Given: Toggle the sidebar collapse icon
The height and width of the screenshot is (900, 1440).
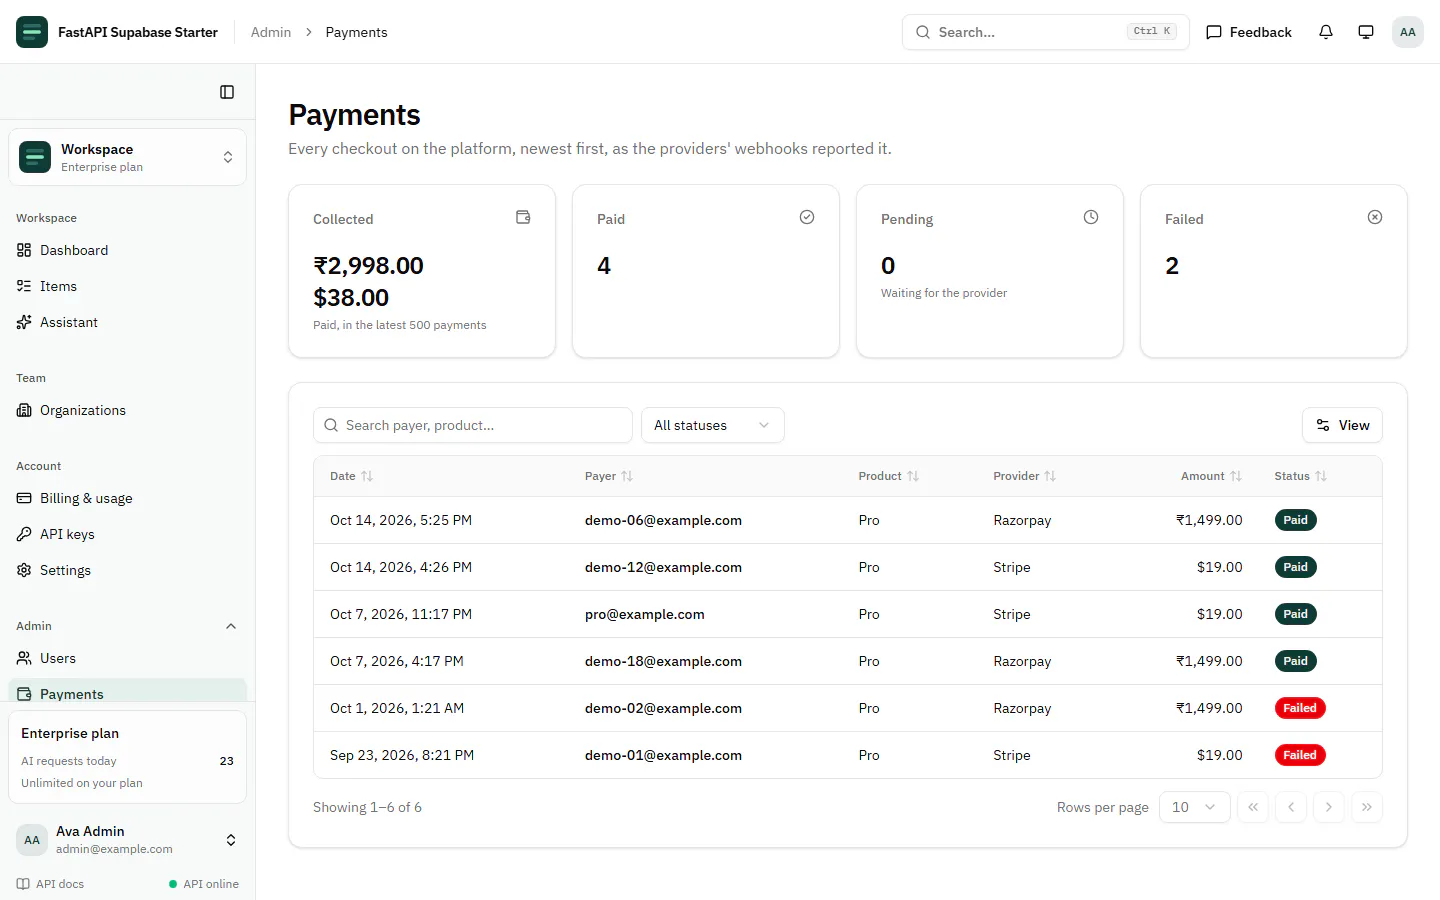Looking at the screenshot, I should 227,92.
